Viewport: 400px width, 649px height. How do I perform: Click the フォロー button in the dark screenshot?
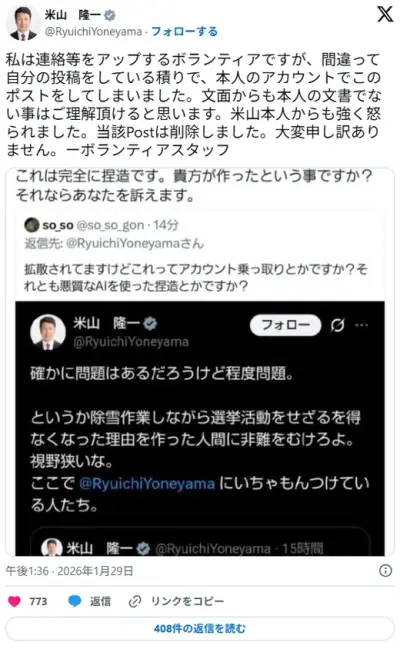[x=286, y=325]
